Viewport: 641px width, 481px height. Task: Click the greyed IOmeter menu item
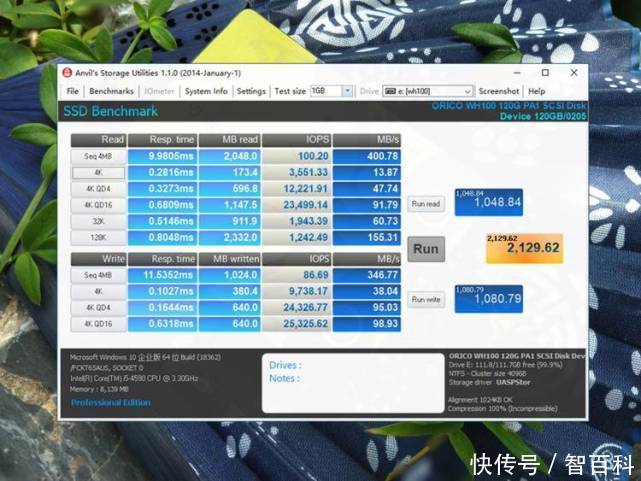click(159, 91)
